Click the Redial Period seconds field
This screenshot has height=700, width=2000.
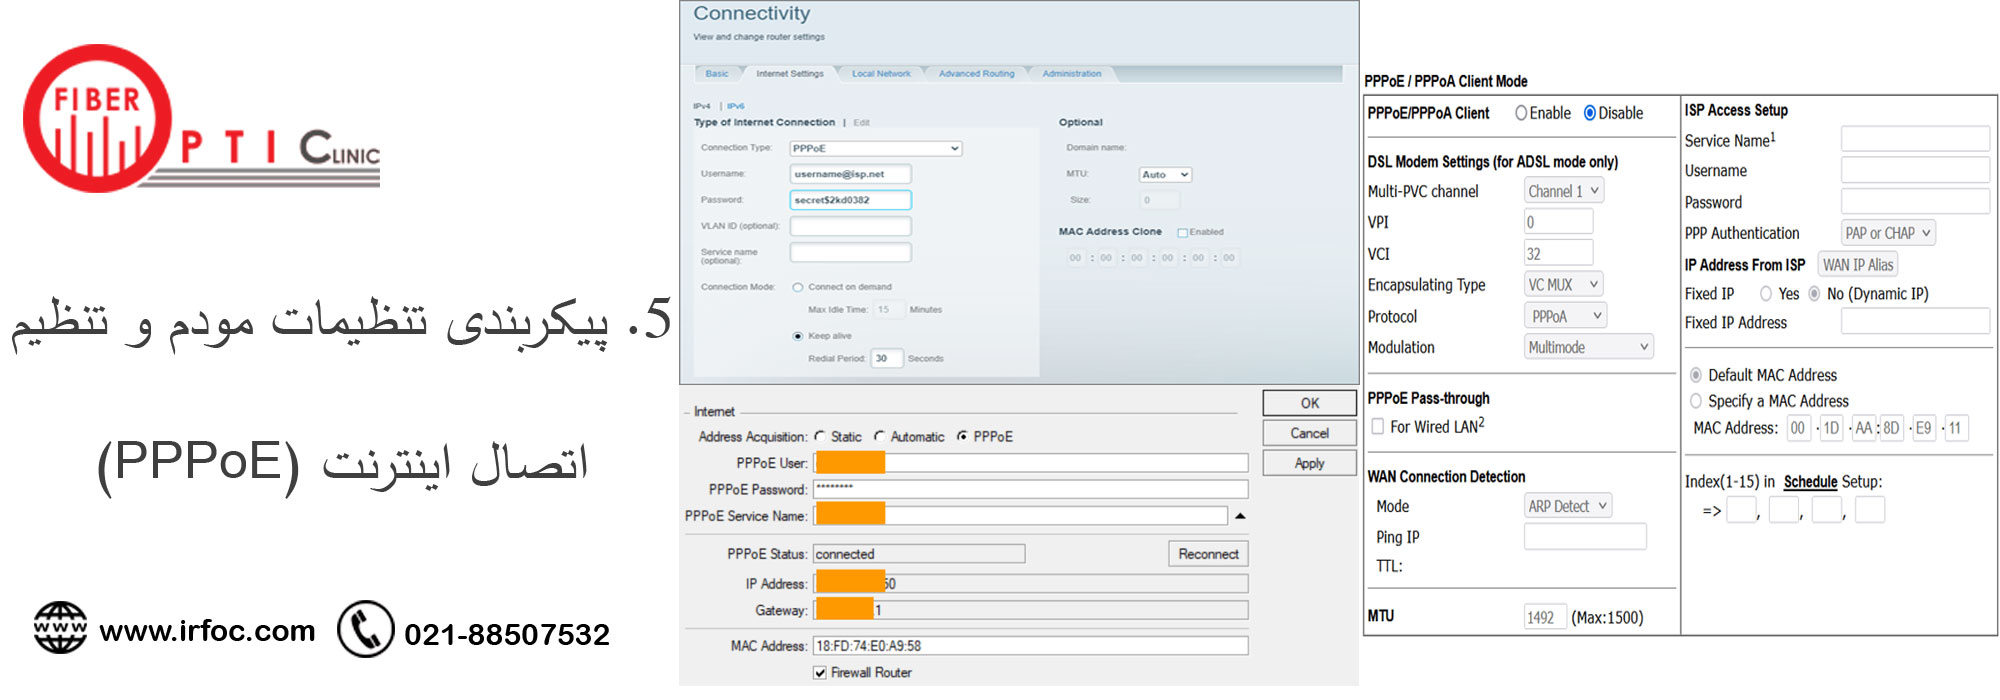click(x=887, y=358)
